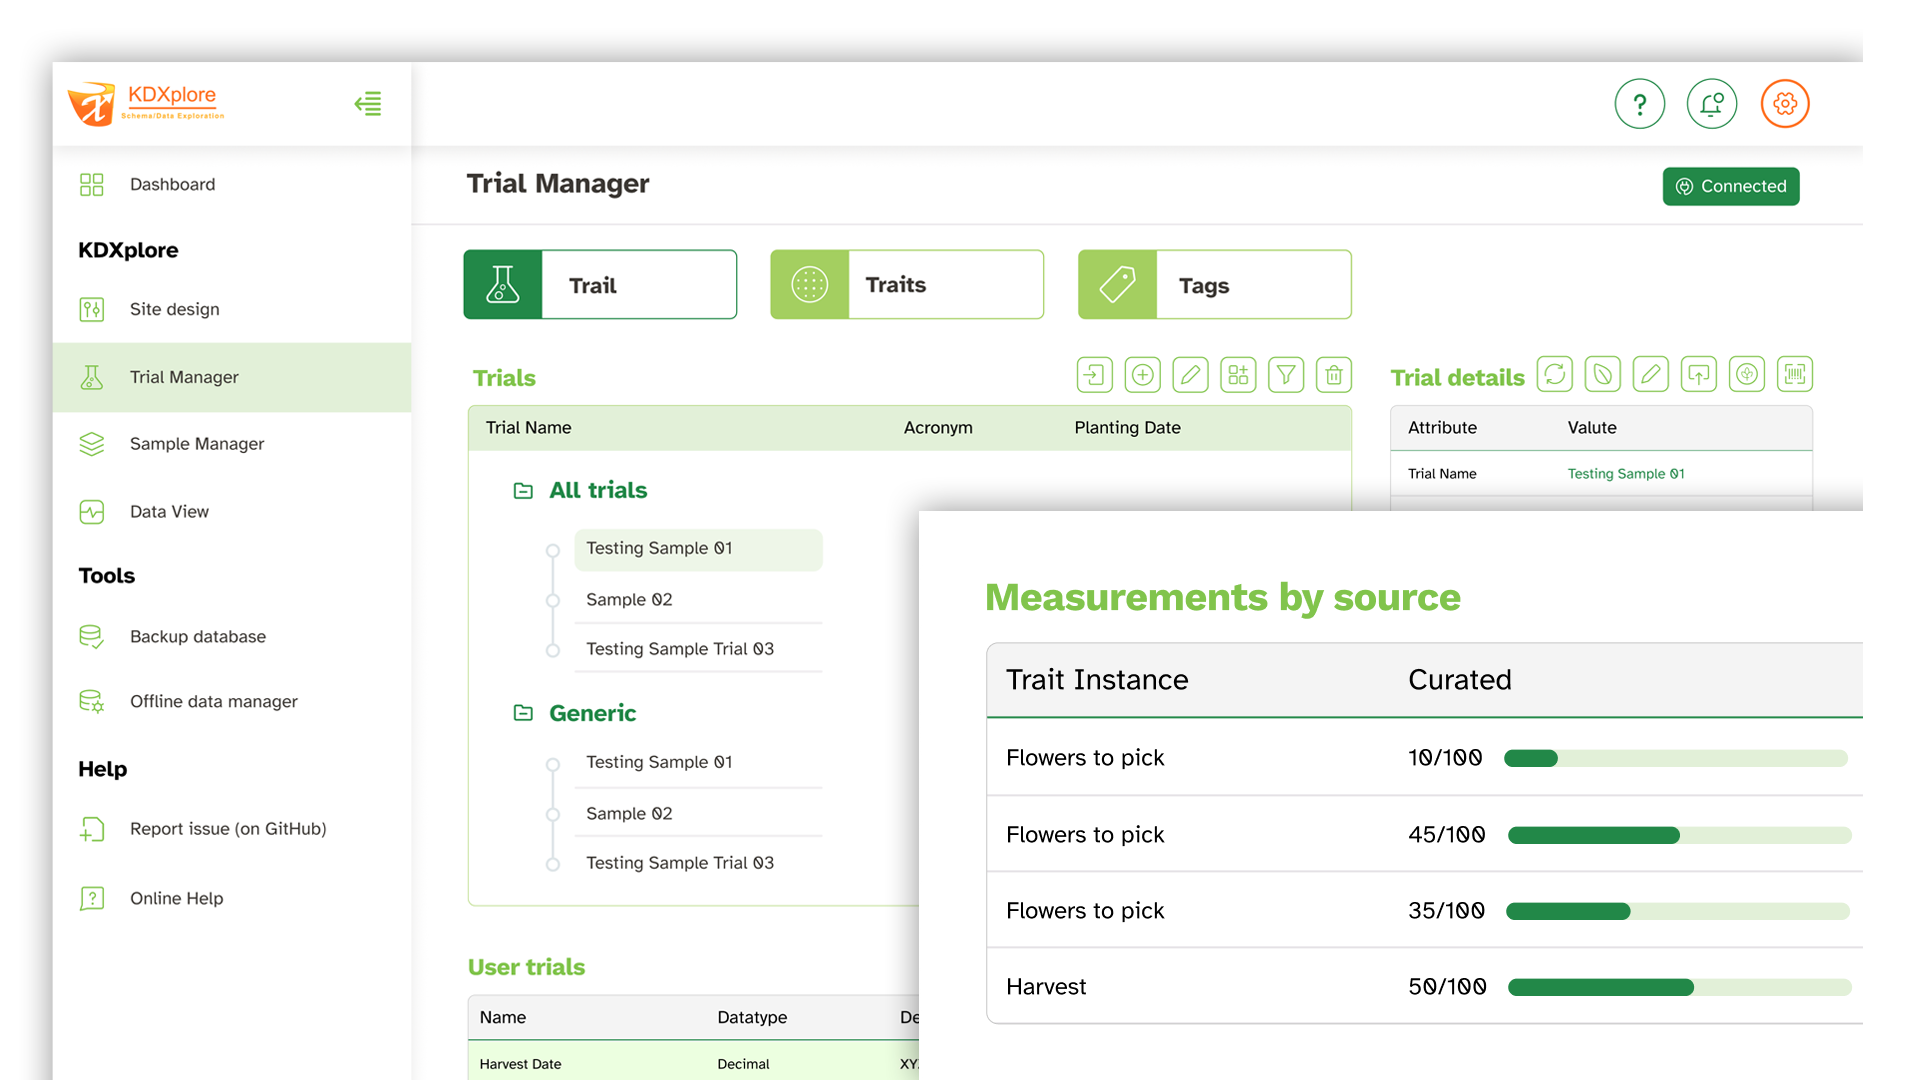Click the Attribute column header
The image size is (1920, 1080).
[x=1442, y=428]
